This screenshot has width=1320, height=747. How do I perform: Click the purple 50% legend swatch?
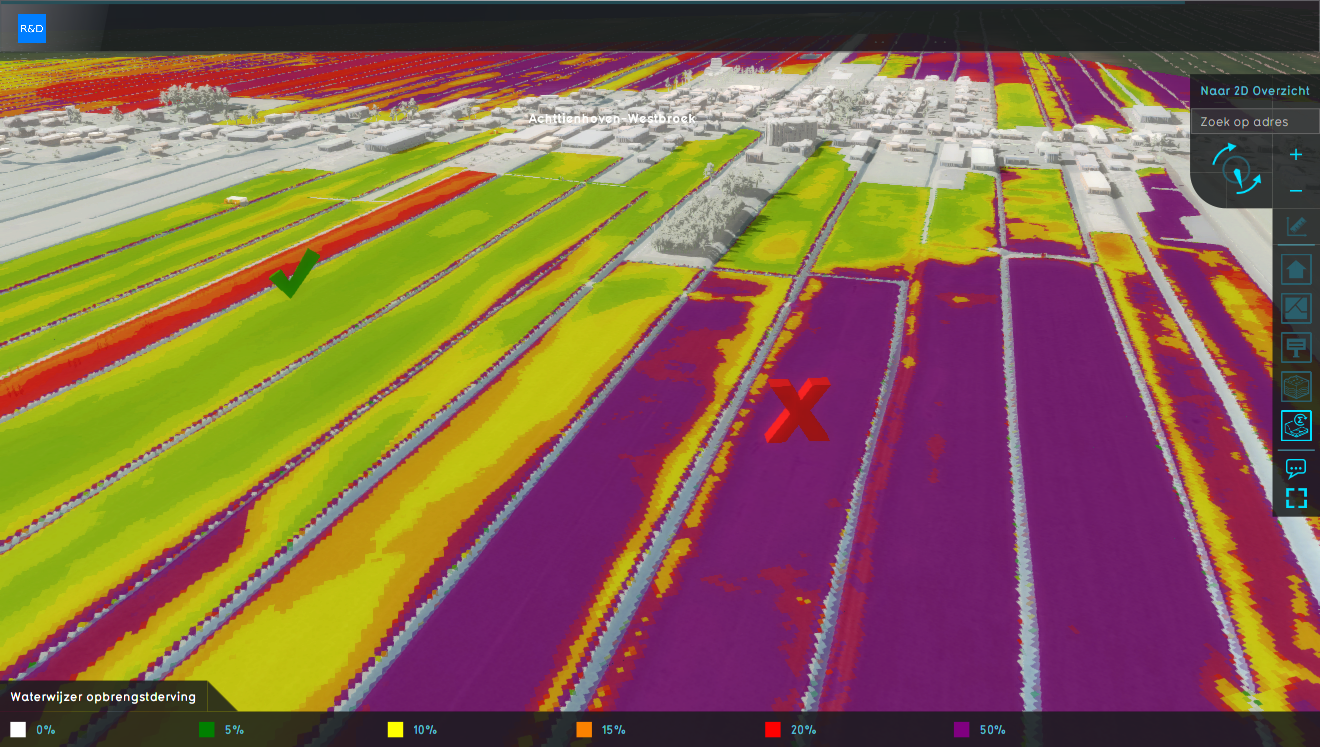point(961,730)
